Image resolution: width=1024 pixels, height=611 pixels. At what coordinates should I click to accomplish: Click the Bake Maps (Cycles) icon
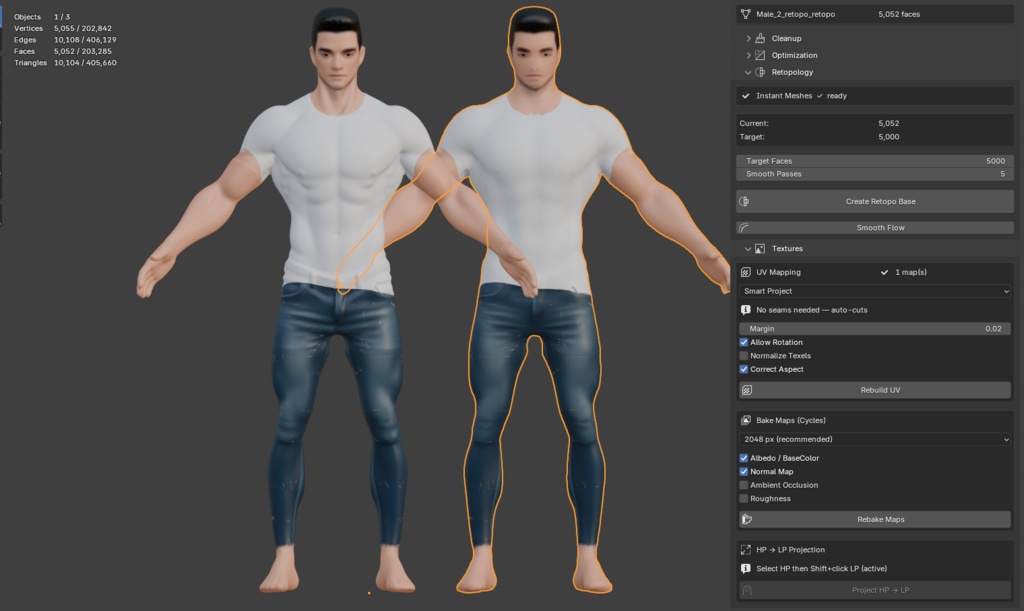[746, 420]
